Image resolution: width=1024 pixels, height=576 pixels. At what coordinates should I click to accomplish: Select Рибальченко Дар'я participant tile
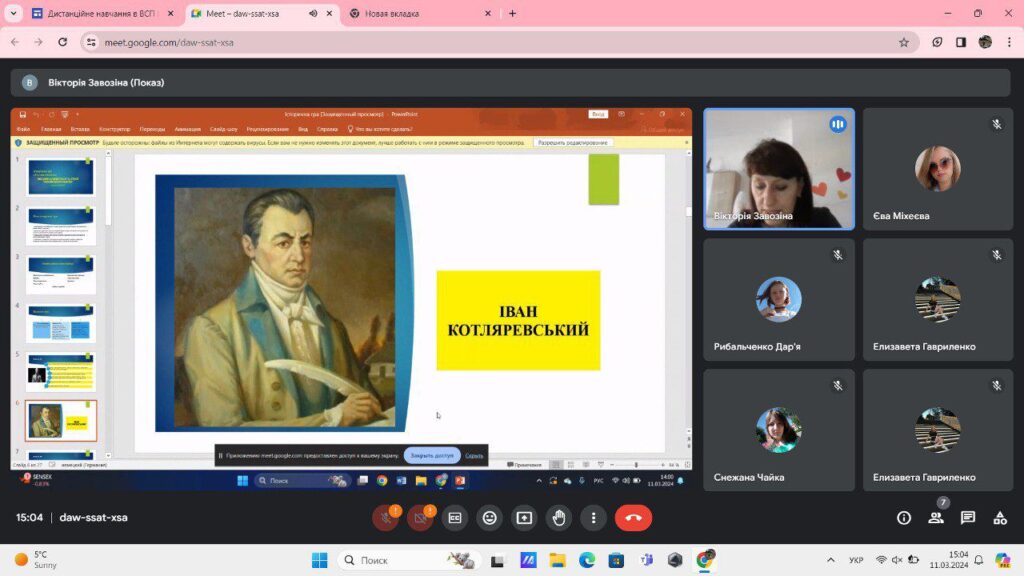778,300
